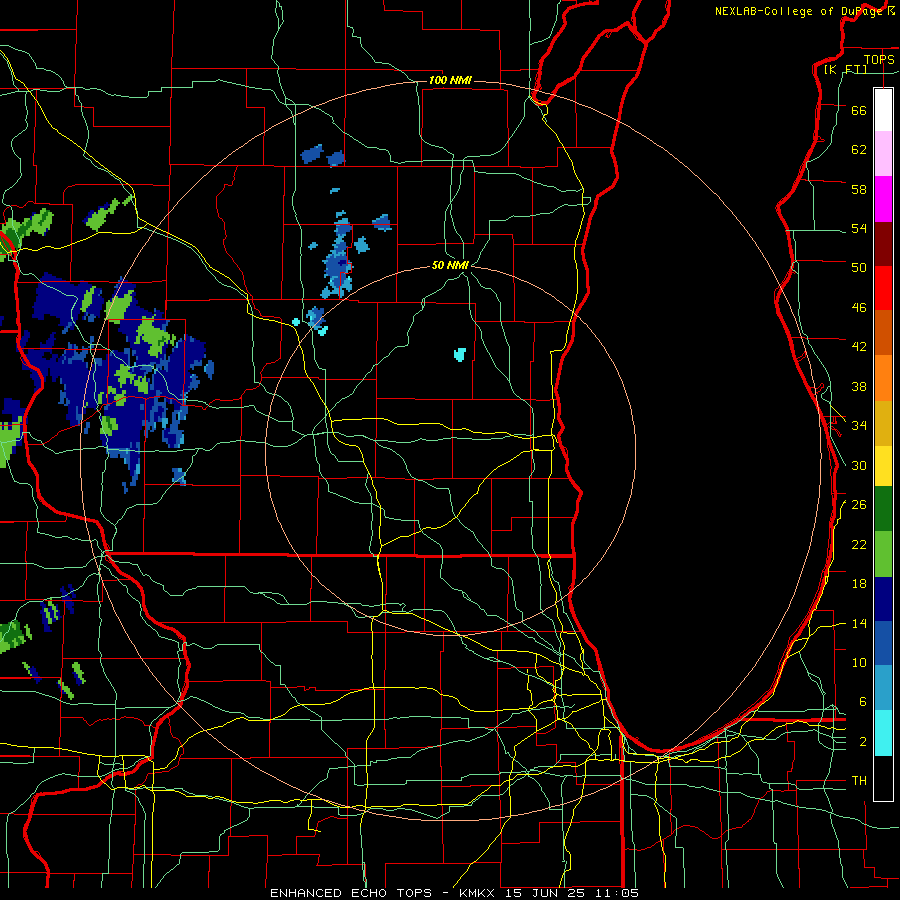Click the TOPS legend title

[x=879, y=59]
